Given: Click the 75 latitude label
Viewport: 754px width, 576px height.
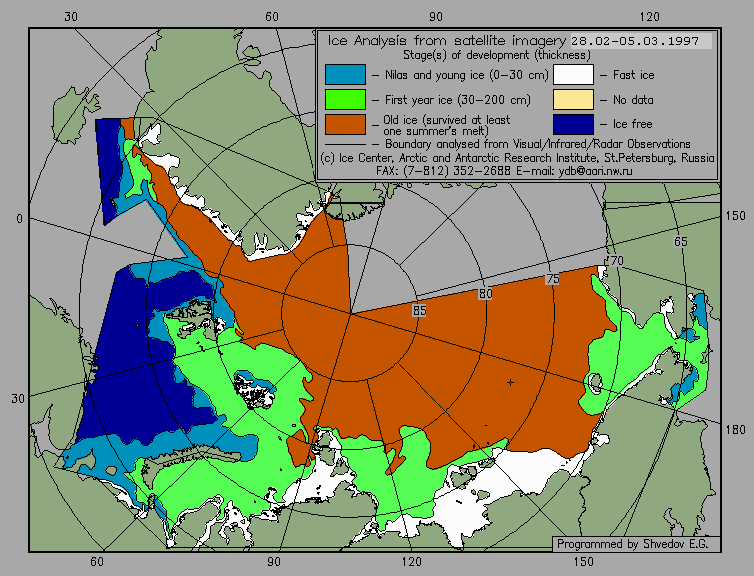Looking at the screenshot, I should point(553,279).
